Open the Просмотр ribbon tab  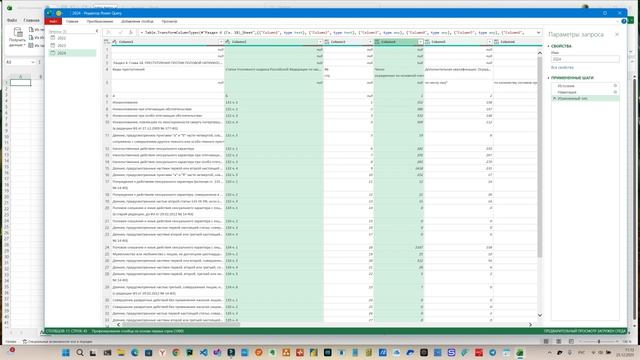coord(169,21)
